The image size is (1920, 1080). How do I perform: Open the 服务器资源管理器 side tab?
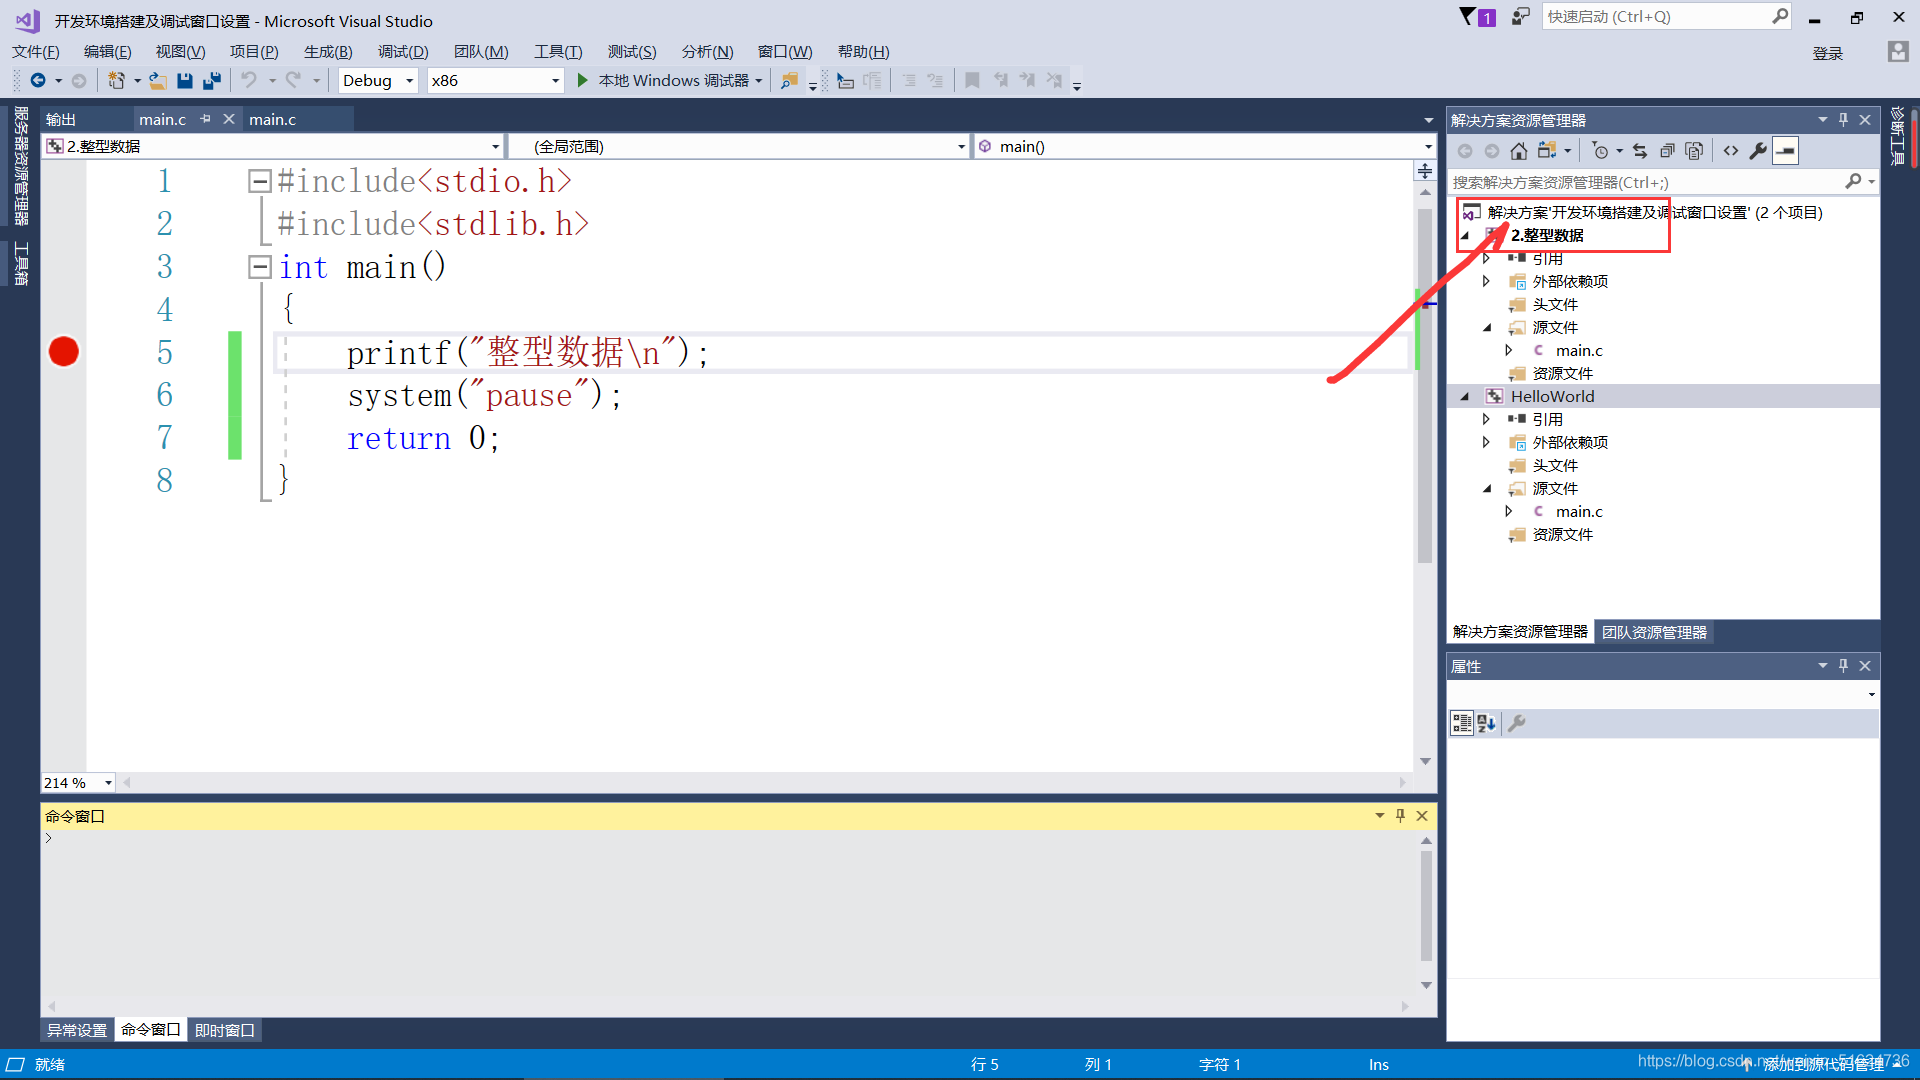[x=20, y=166]
